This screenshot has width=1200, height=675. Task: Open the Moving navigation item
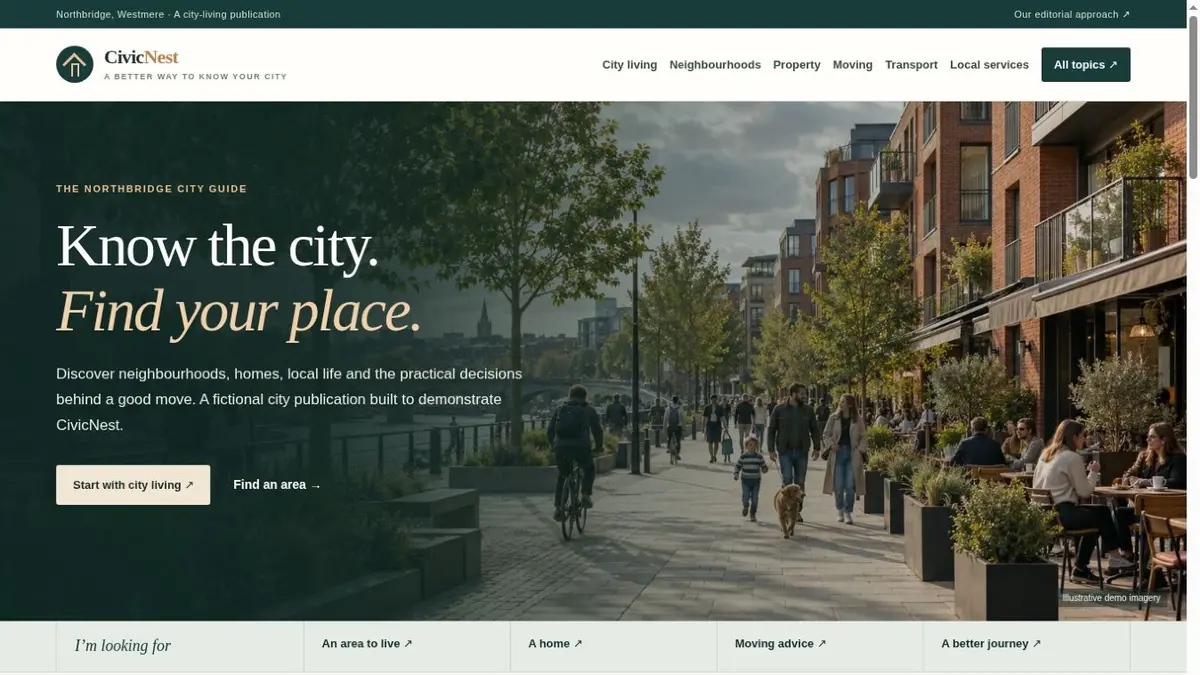point(852,65)
